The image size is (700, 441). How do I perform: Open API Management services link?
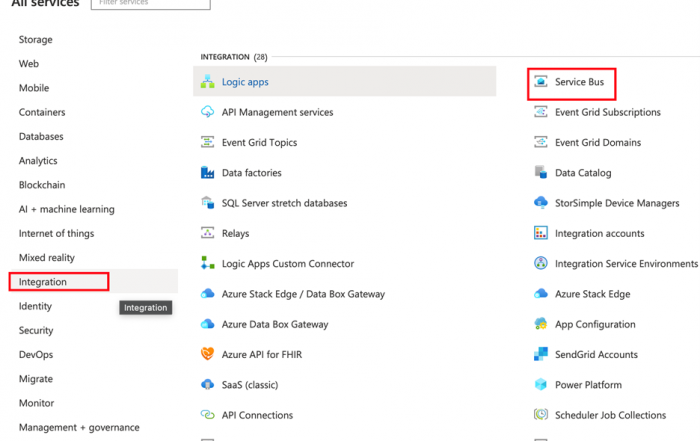click(x=277, y=112)
